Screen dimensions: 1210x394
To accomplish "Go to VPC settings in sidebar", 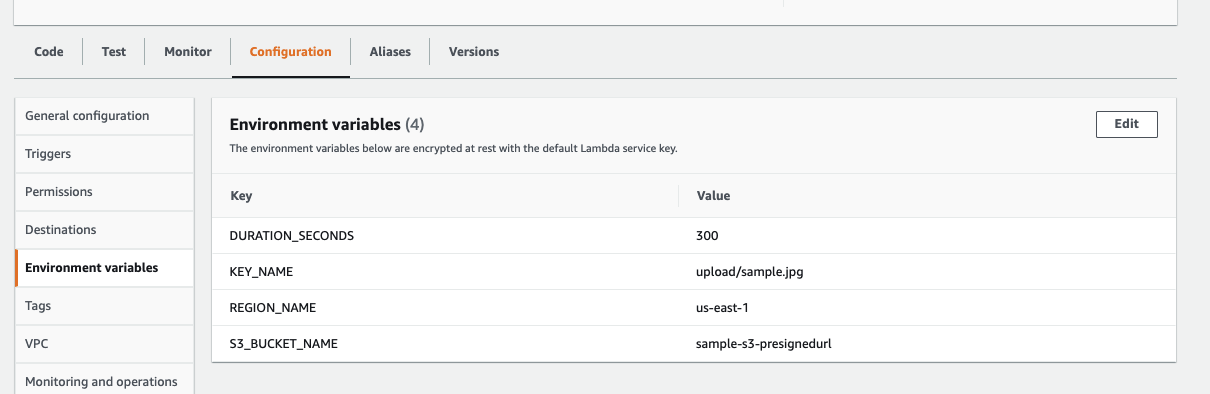I will (104, 344).
